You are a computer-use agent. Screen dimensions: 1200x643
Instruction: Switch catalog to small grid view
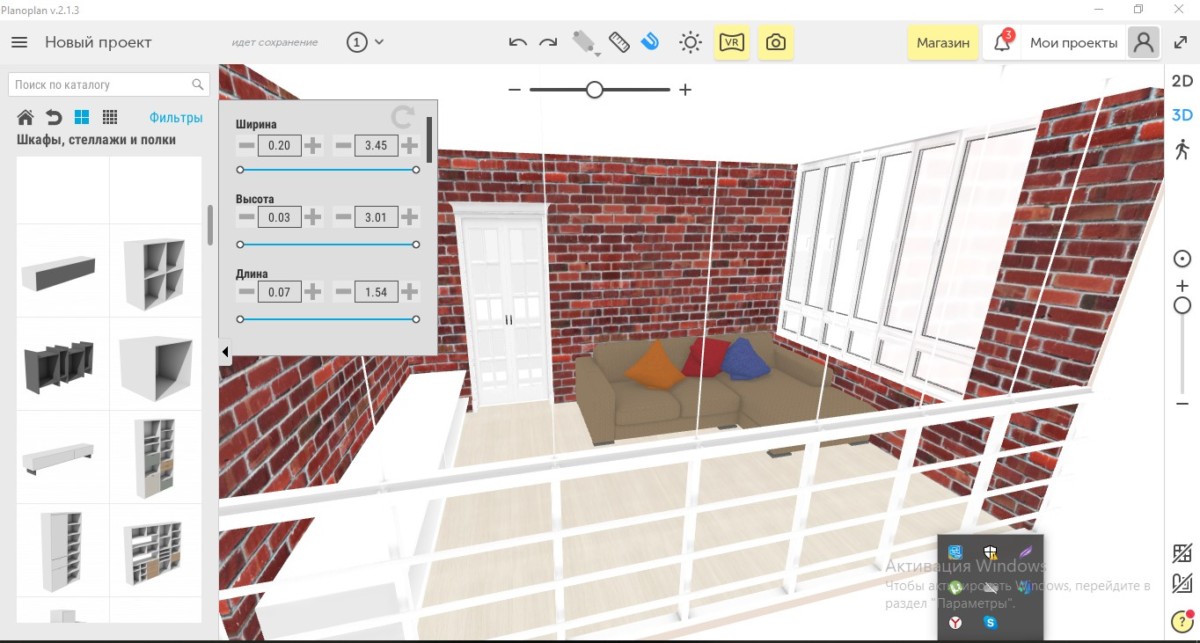pos(110,117)
